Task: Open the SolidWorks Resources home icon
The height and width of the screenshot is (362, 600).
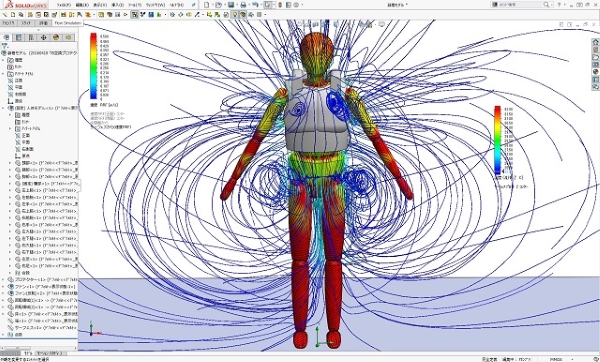Action: 595,42
